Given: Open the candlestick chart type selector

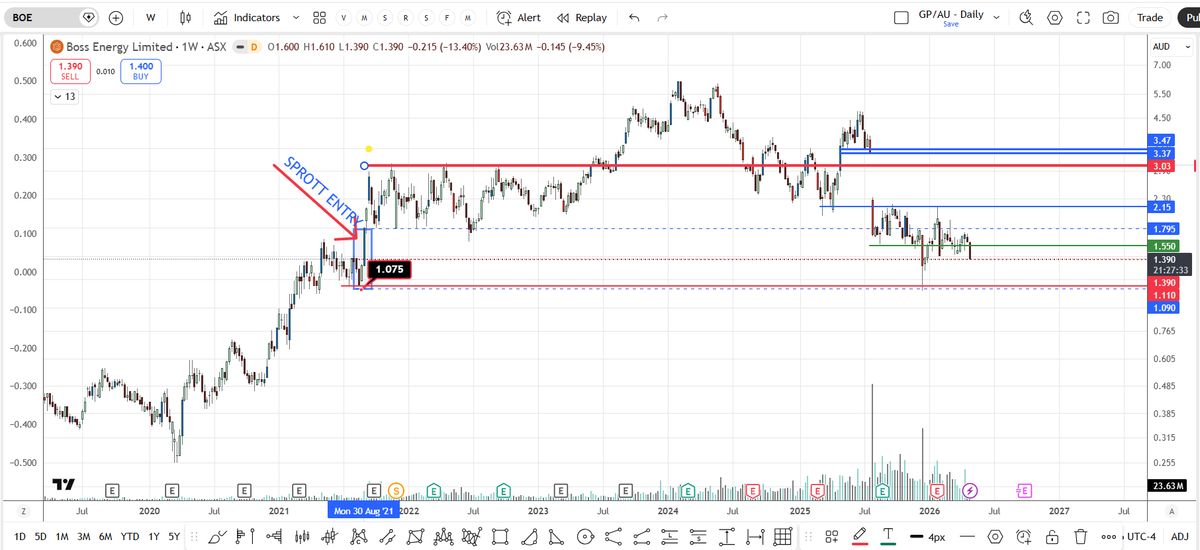Looking at the screenshot, I should point(185,17).
